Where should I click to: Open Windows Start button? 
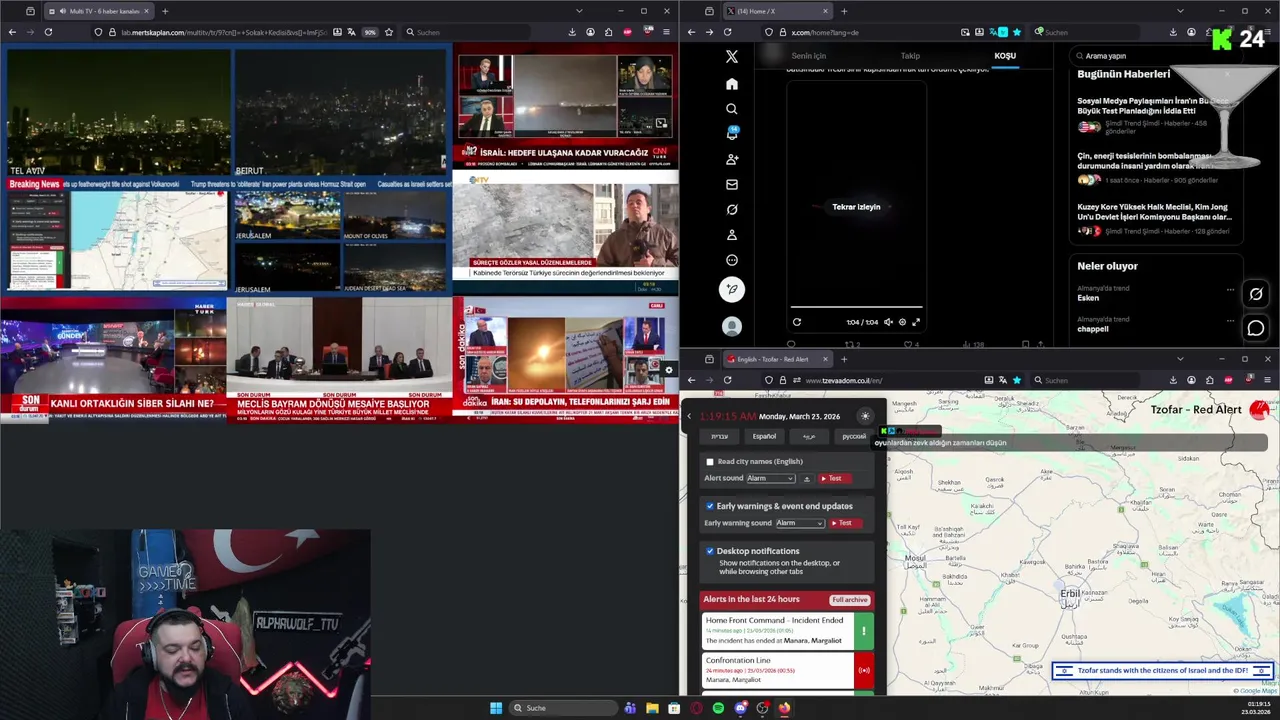(495, 708)
